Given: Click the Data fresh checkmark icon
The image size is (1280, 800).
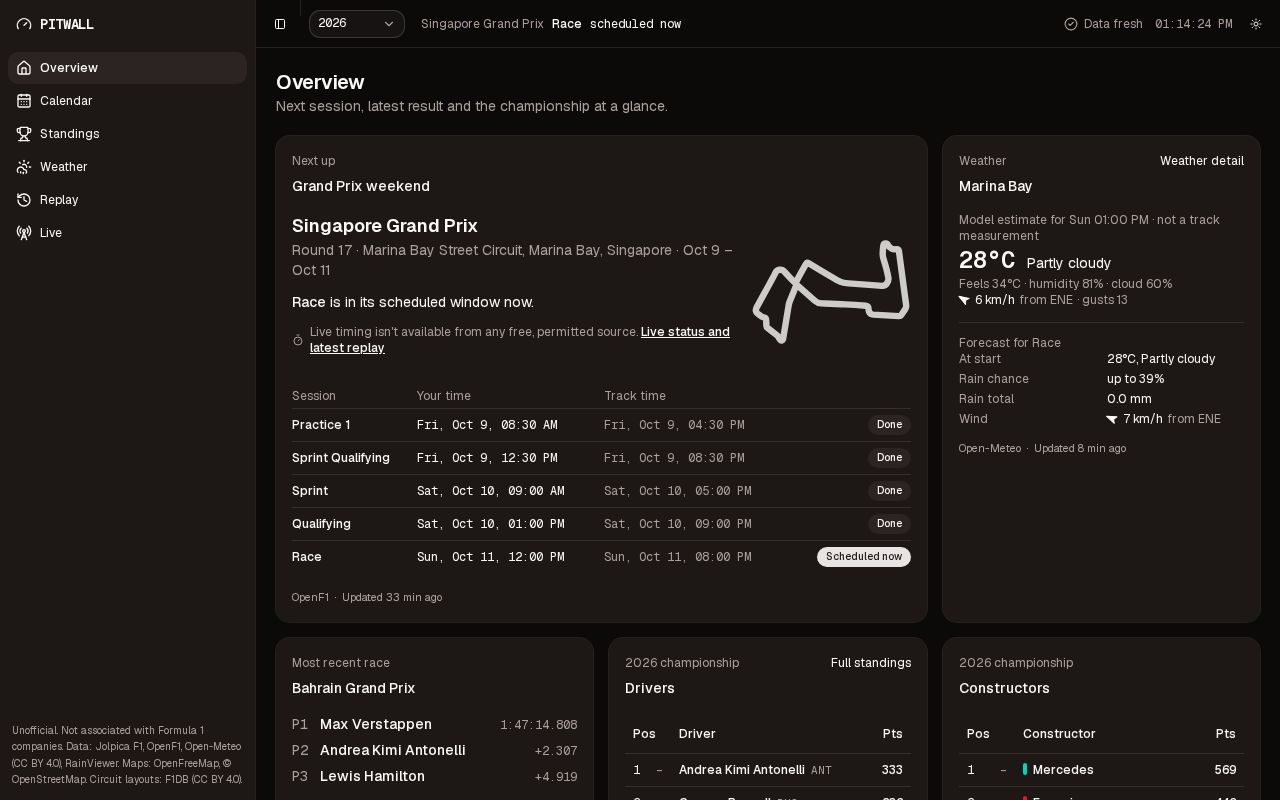Looking at the screenshot, I should click(1071, 24).
